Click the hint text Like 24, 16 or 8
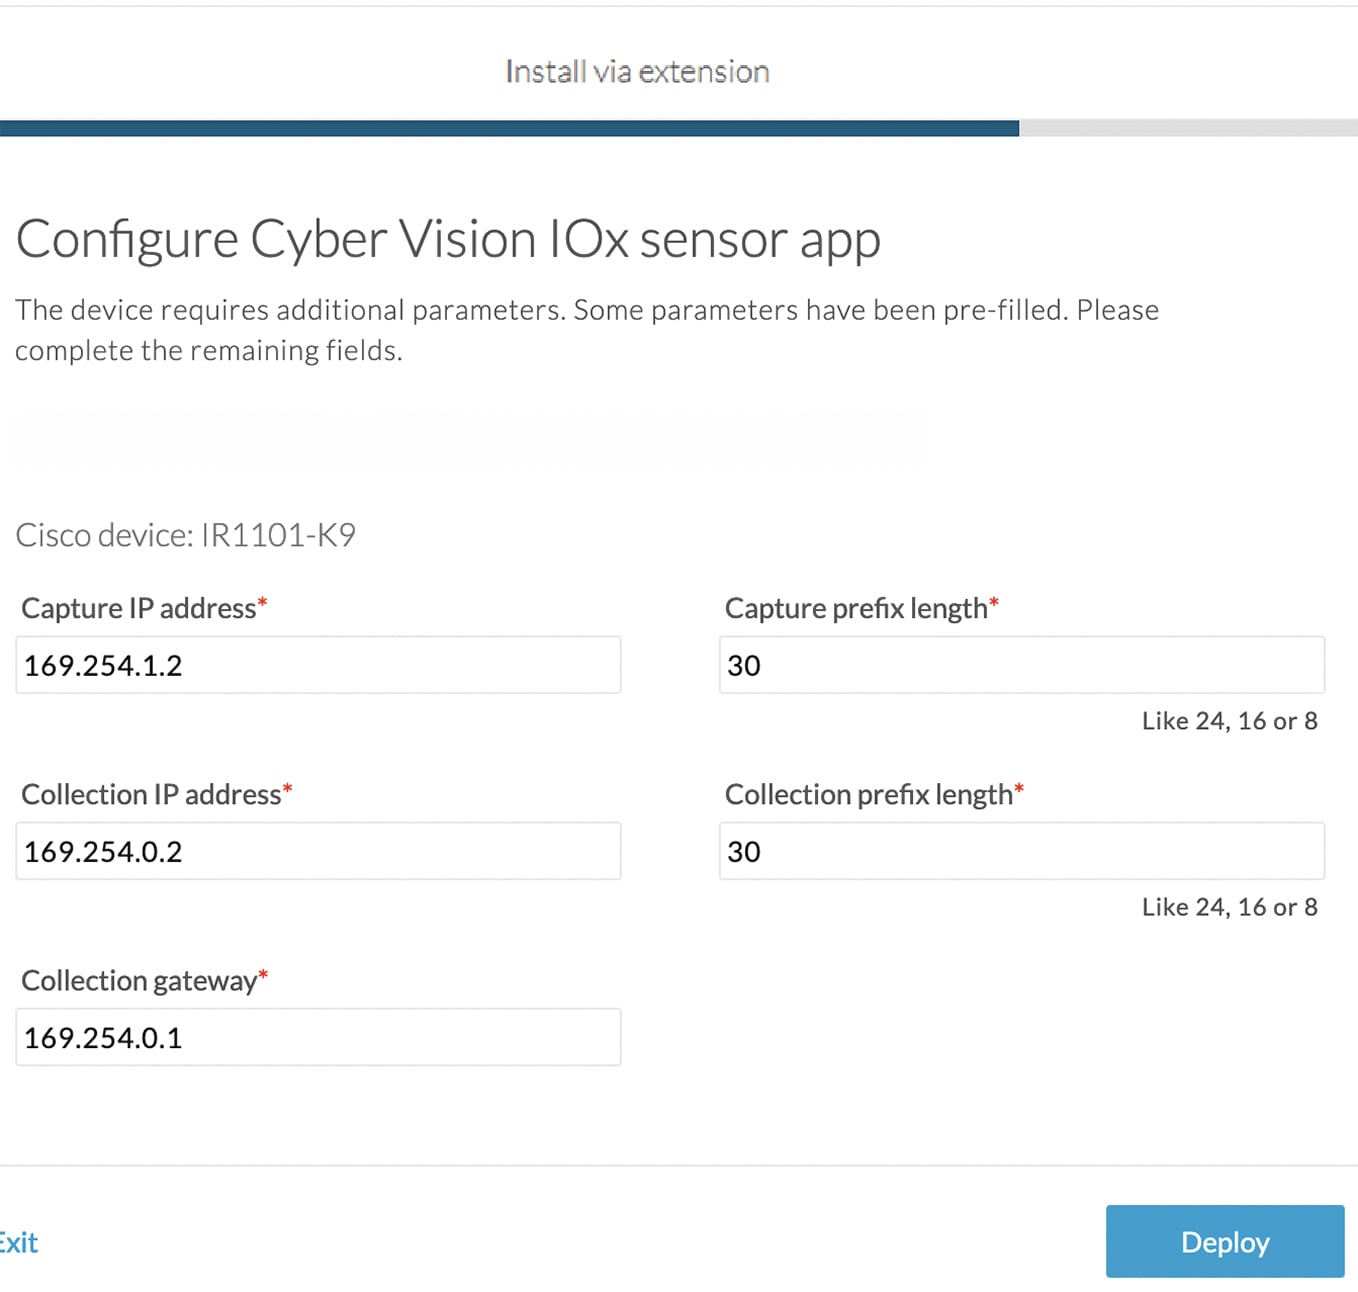 (x=1229, y=720)
